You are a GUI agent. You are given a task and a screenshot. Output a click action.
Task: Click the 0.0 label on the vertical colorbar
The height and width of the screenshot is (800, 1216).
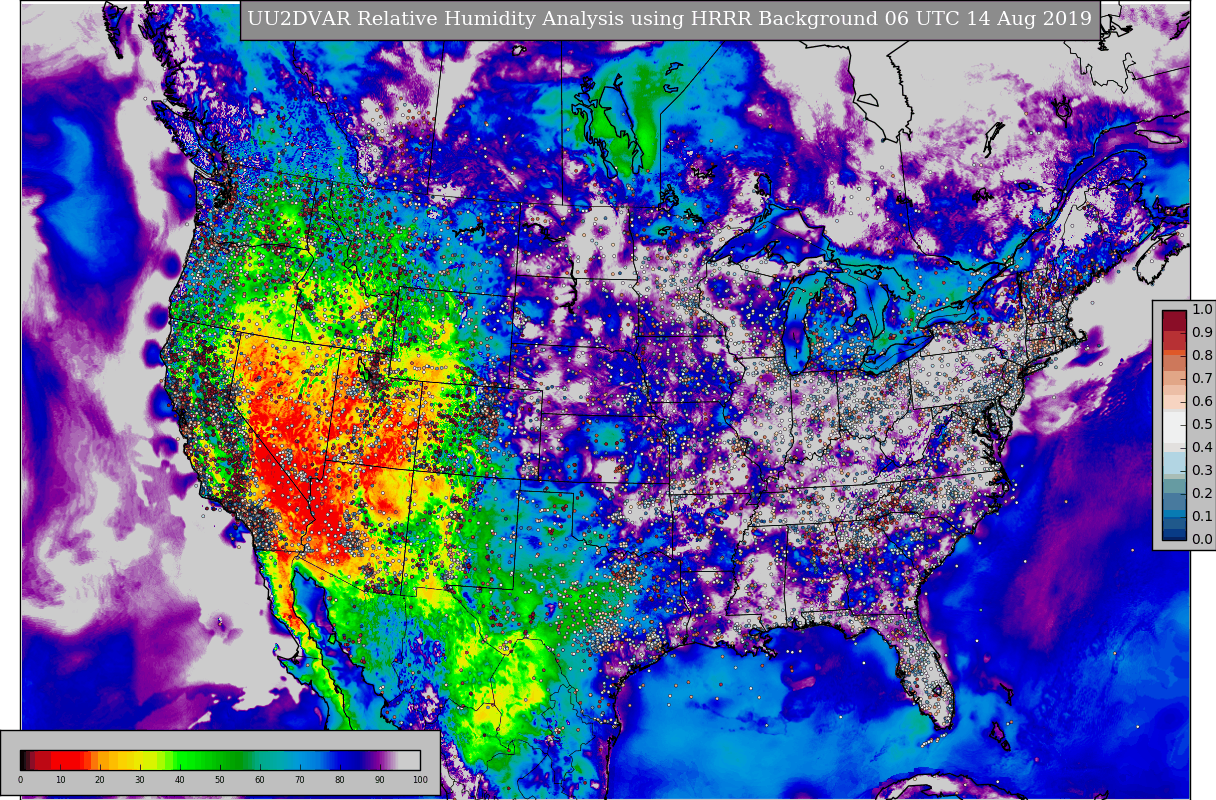click(x=1202, y=539)
